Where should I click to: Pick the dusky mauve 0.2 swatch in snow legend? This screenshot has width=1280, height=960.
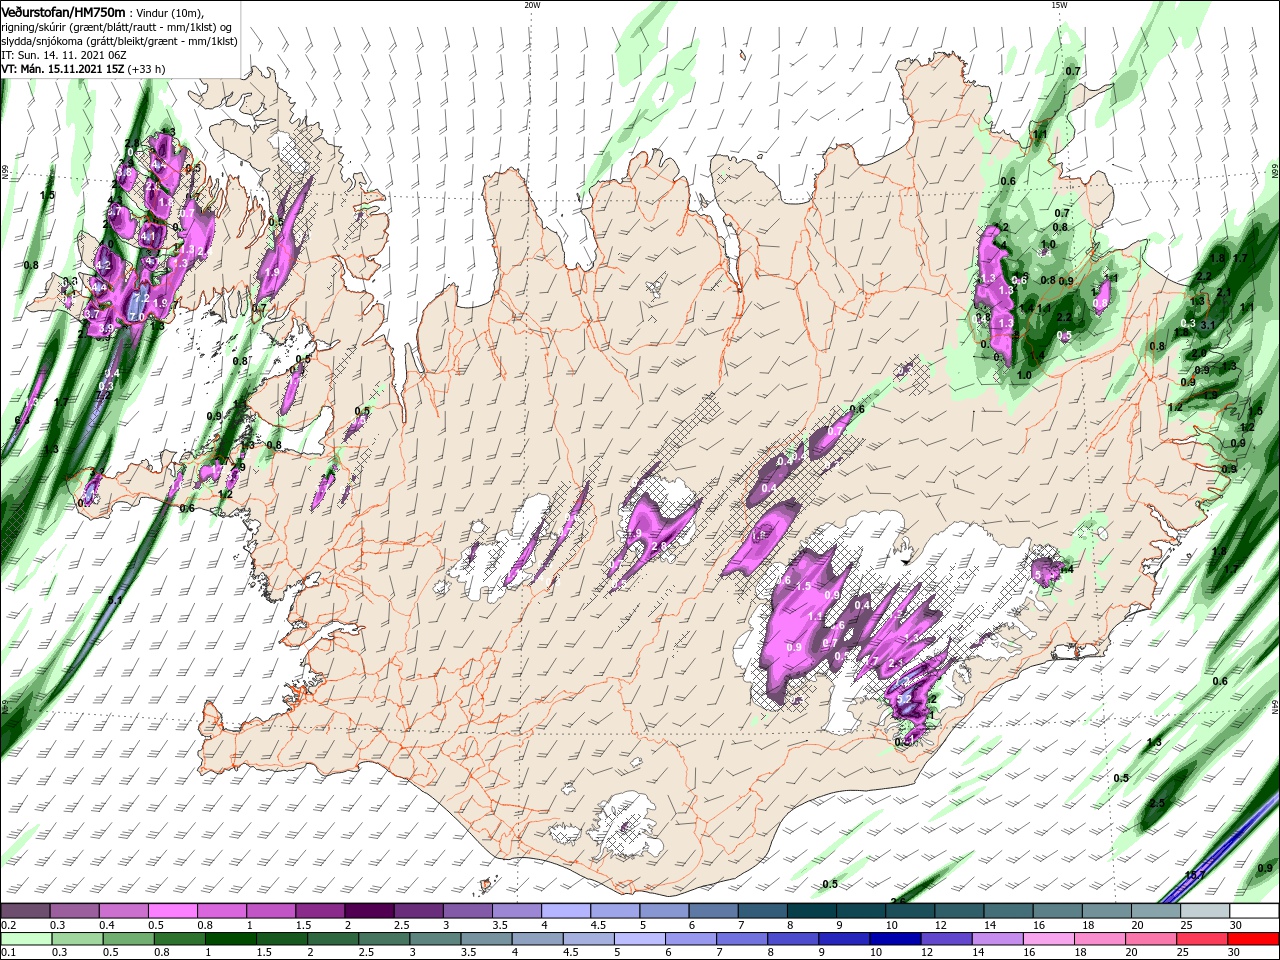(x=25, y=911)
